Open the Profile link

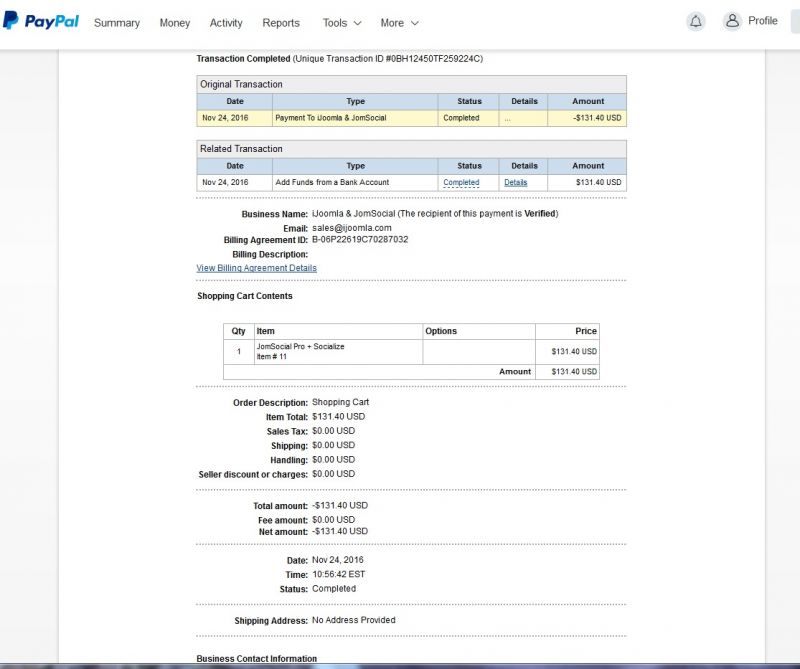tap(763, 21)
